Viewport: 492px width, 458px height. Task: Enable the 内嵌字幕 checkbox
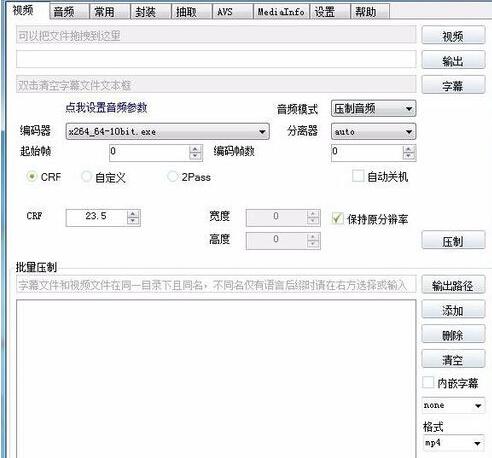coord(428,382)
